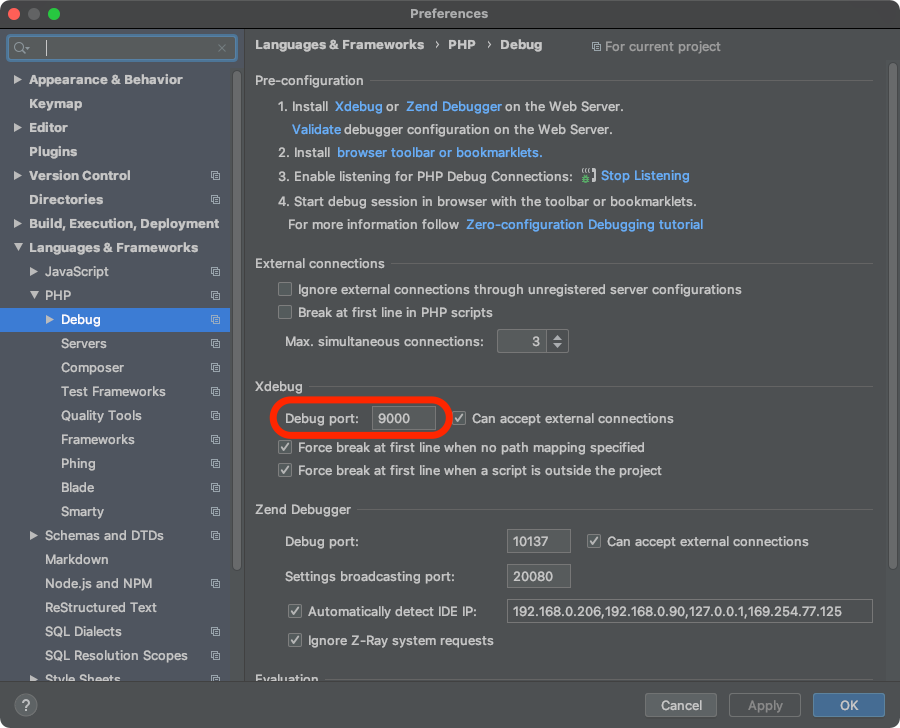Click the project-level icon beside Blade

pos(215,487)
